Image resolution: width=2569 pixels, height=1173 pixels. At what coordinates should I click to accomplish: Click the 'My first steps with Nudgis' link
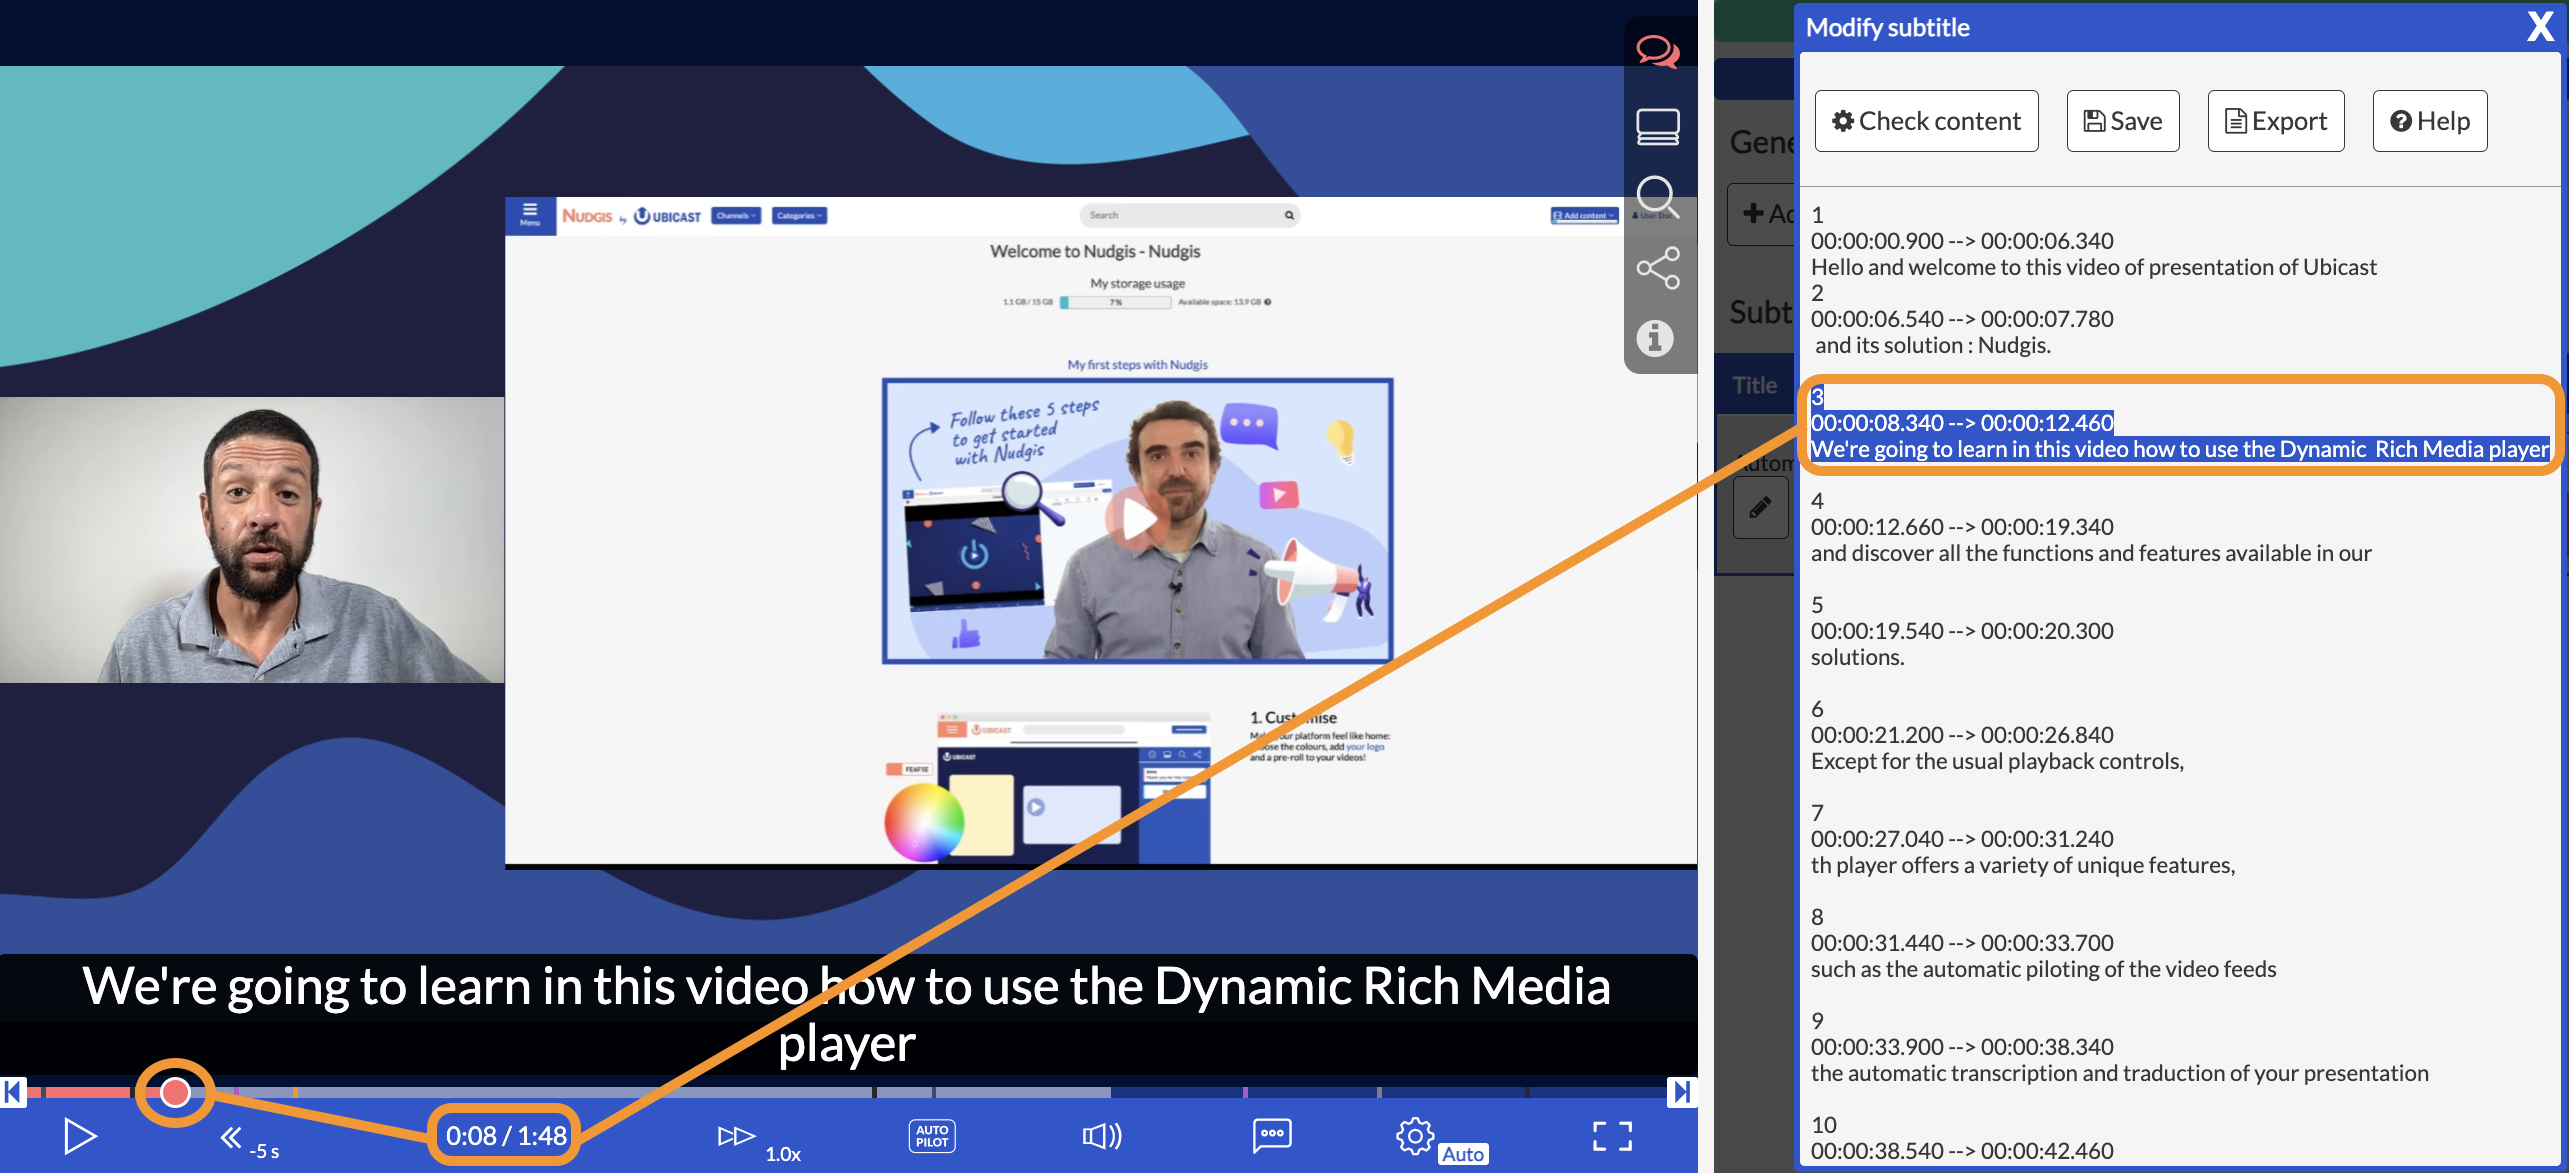1137,365
